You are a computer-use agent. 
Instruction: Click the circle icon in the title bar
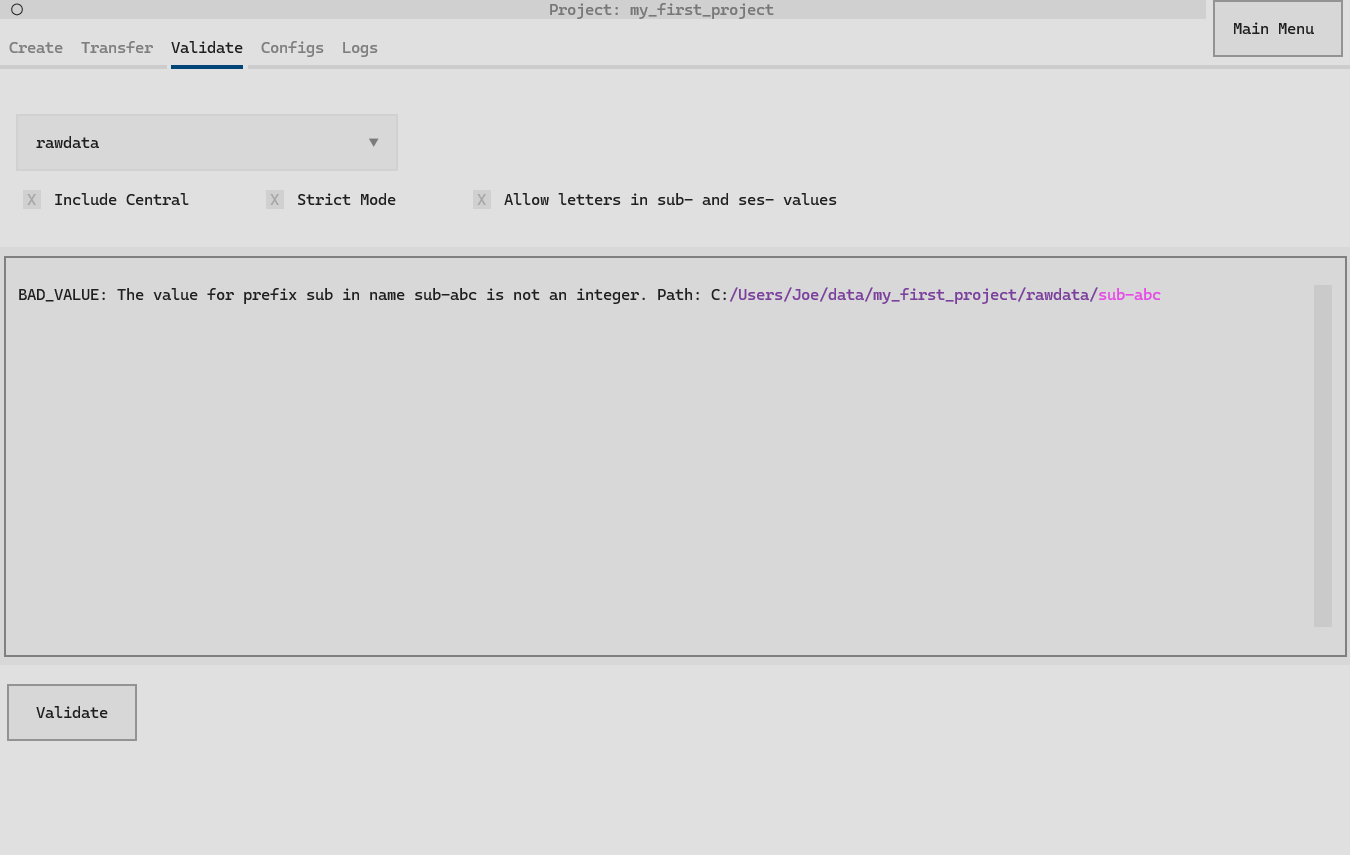coord(17,10)
